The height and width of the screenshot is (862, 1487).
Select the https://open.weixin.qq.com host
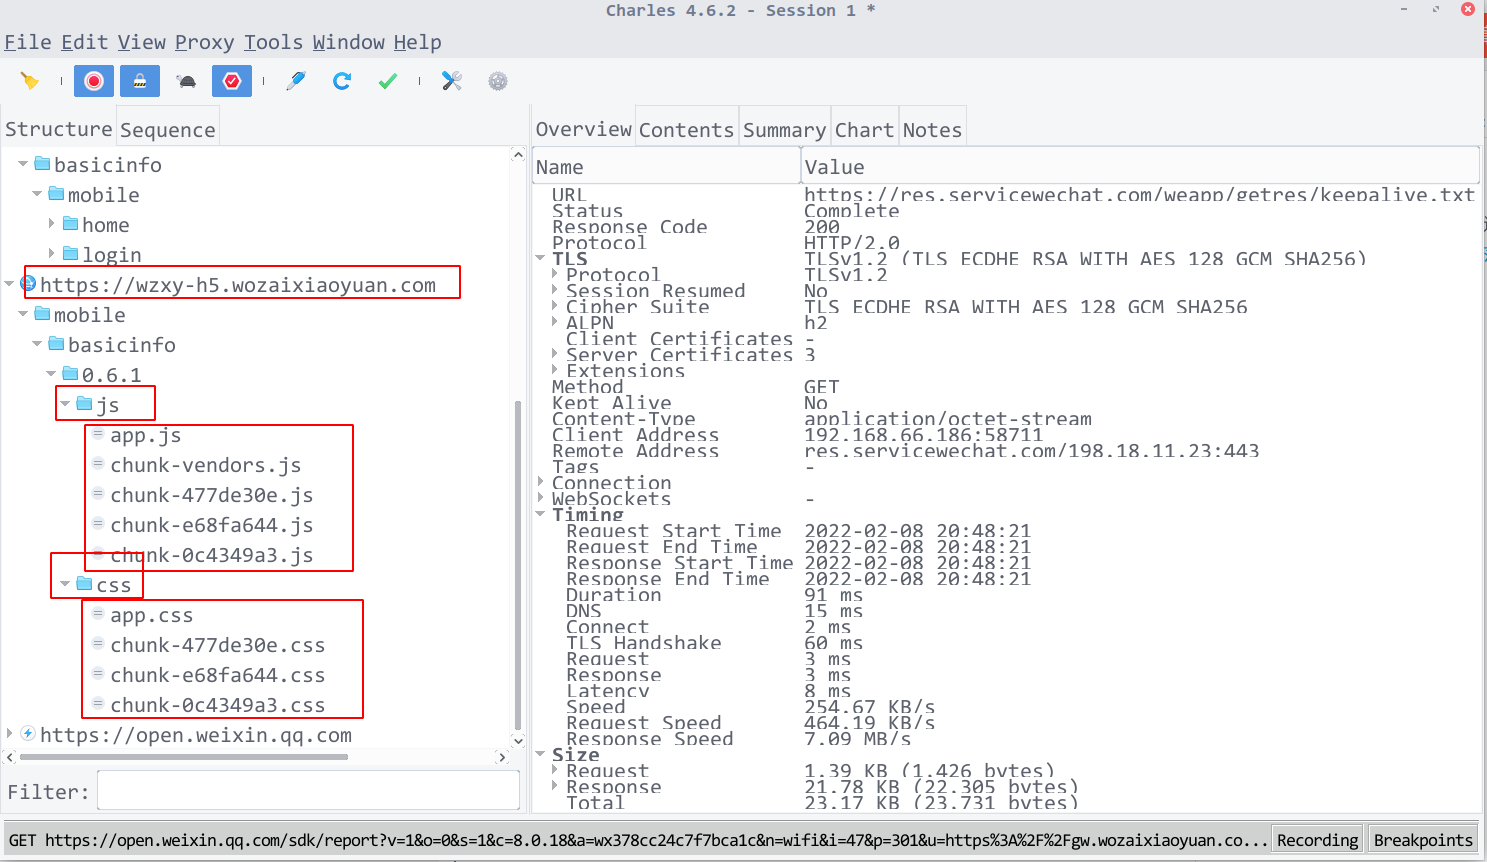[195, 735]
